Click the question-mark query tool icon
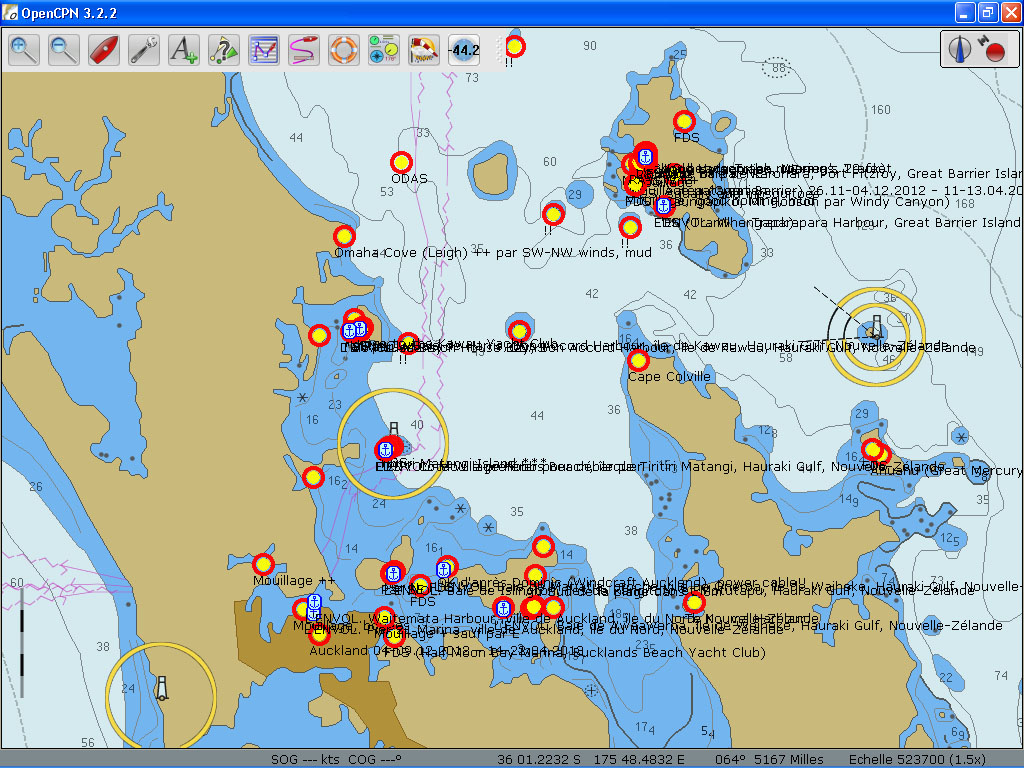The width and height of the screenshot is (1024, 768). 223,50
